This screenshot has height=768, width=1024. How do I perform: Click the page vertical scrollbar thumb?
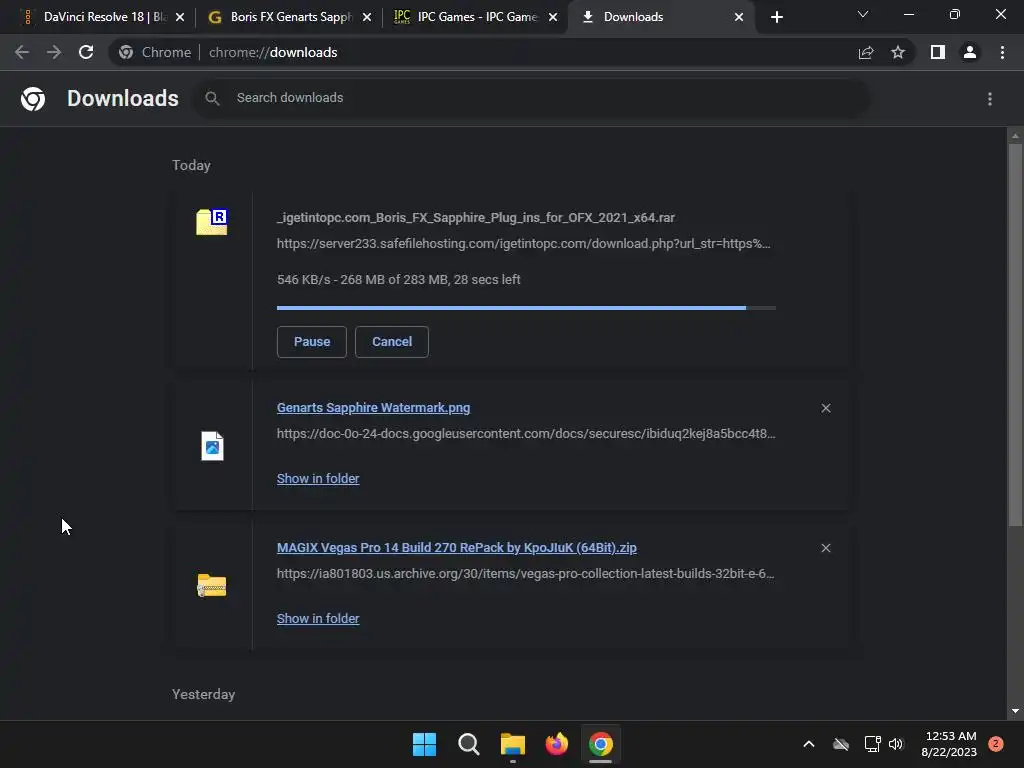pyautogui.click(x=1015, y=334)
